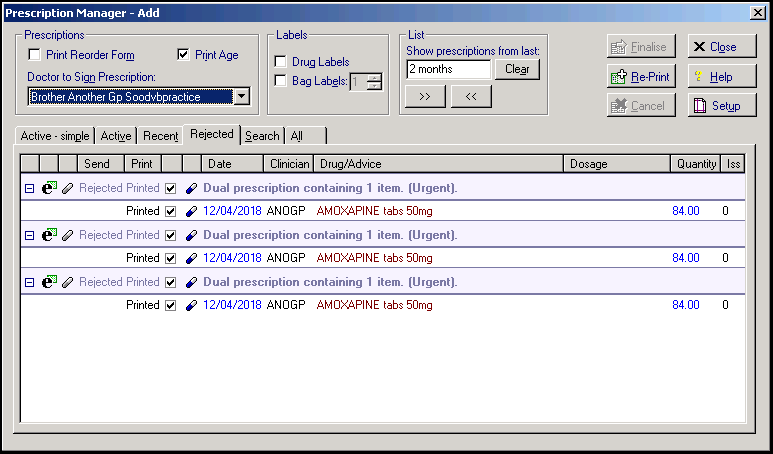Viewport: 773px width, 454px height.
Task: Click the pill icon beside first AMOXAPINE entry
Action: coord(191,211)
